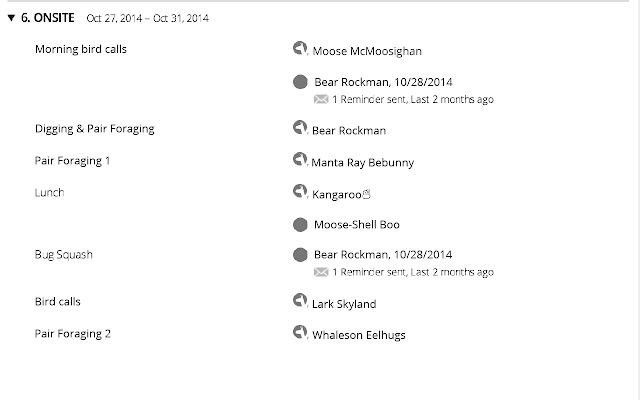The image size is (640, 400).
Task: Open the Pair Foraging 1 item
Action: tap(72, 161)
